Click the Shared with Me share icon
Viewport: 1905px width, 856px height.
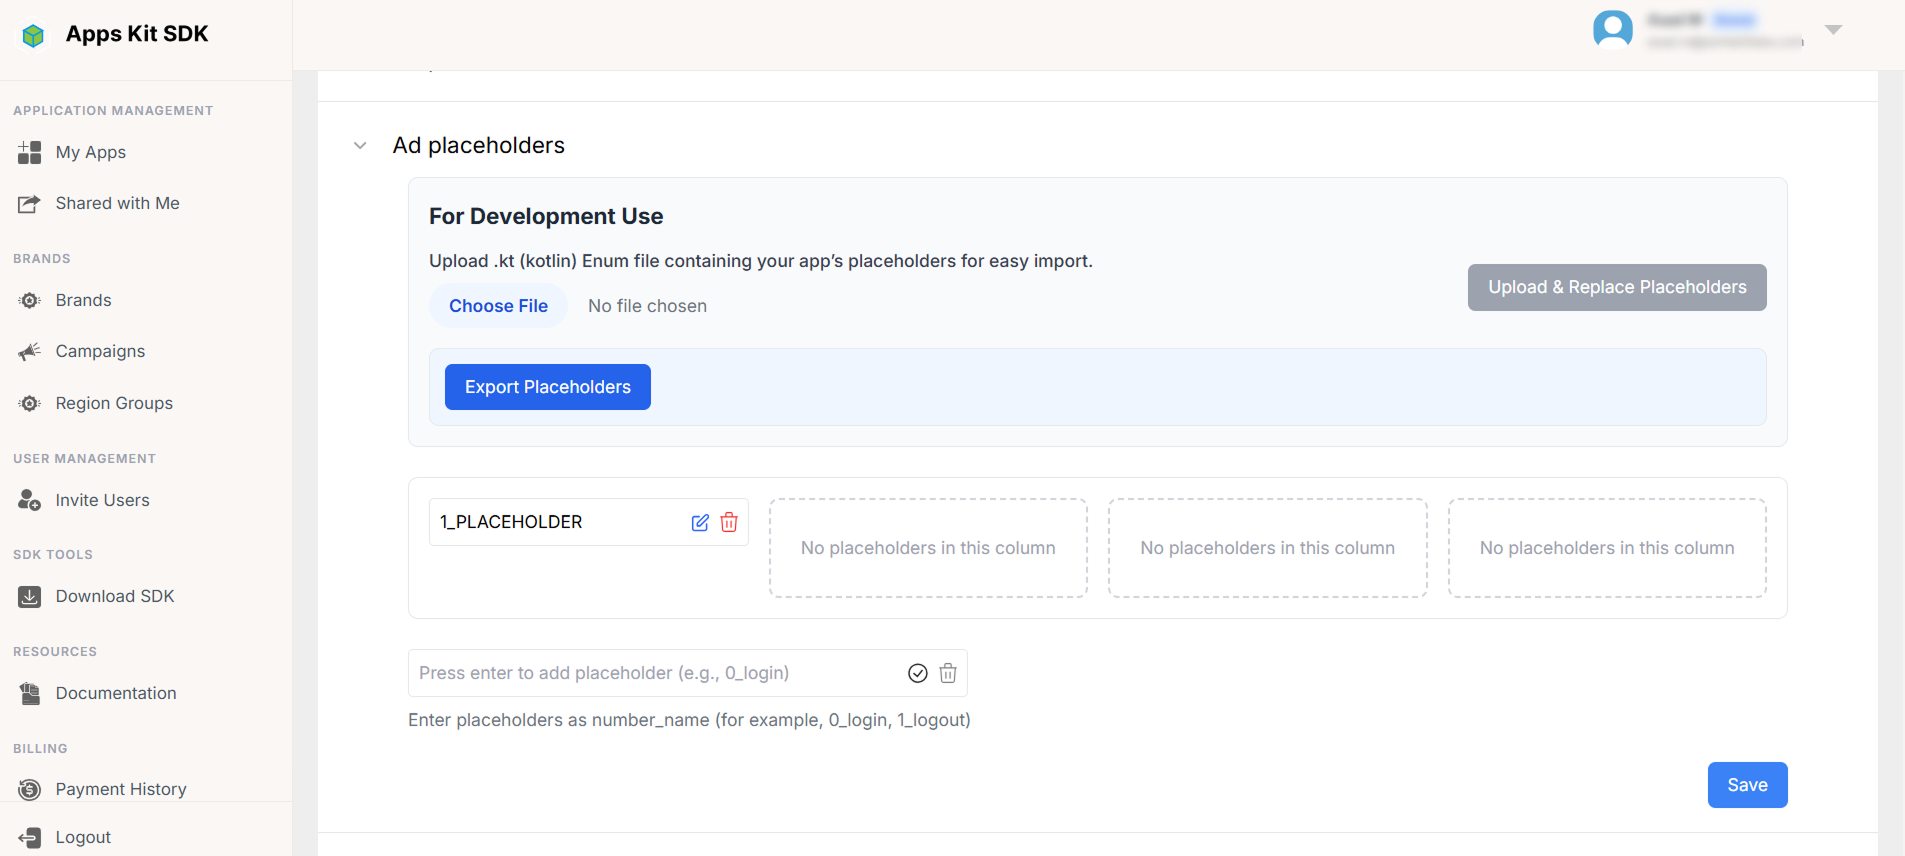point(30,204)
